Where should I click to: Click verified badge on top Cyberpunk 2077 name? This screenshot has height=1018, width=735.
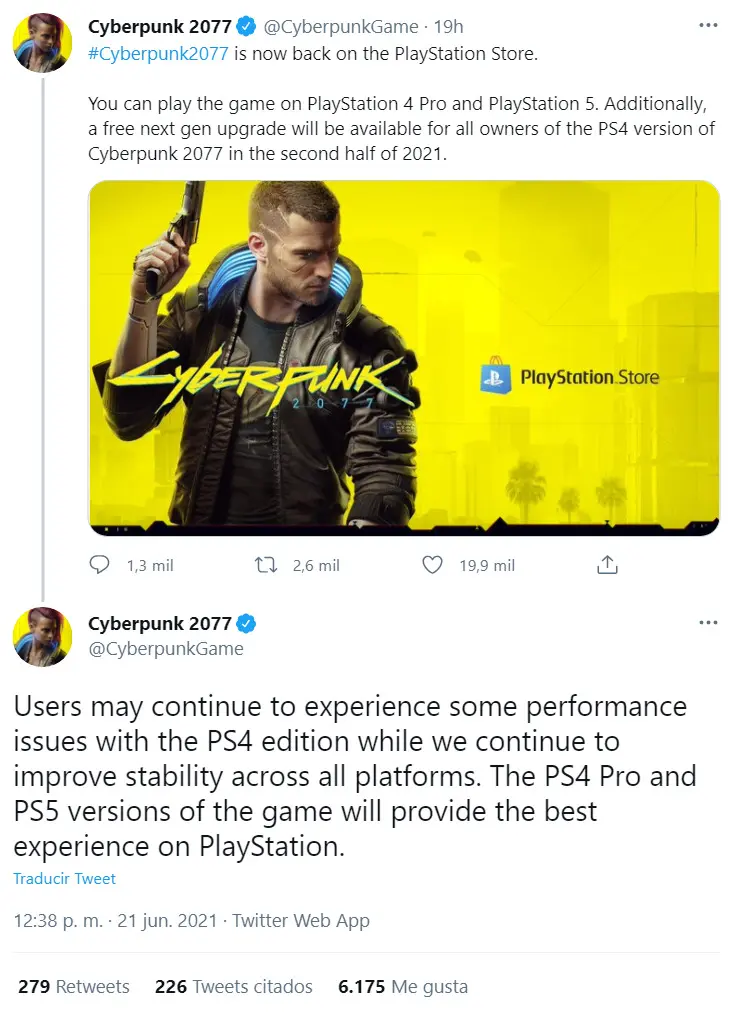coord(247,27)
